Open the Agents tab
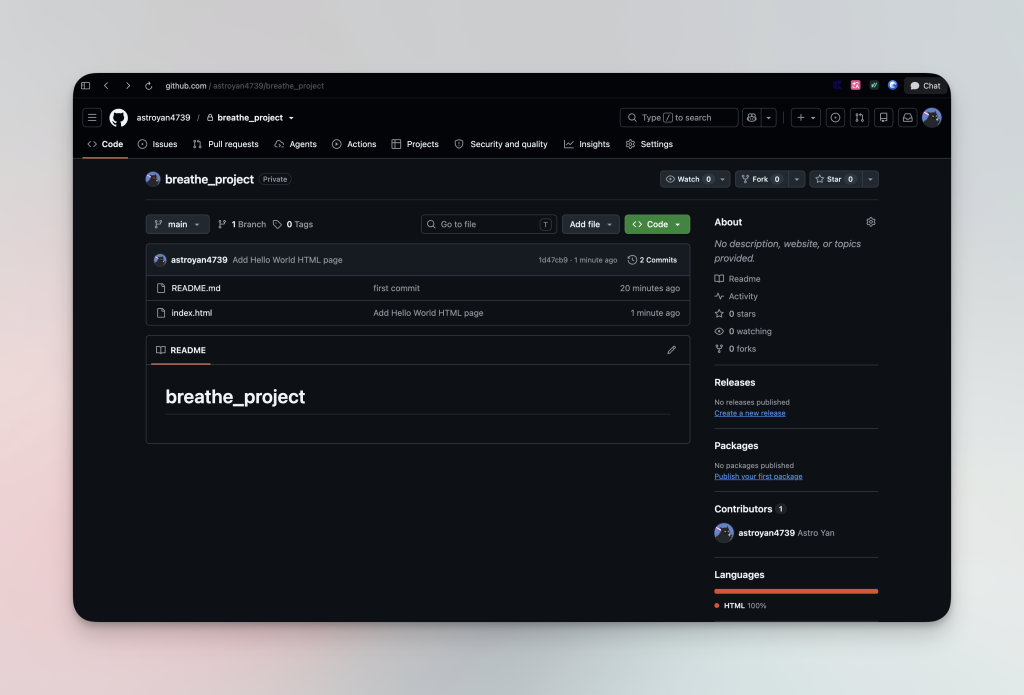This screenshot has width=1024, height=695. [296, 144]
